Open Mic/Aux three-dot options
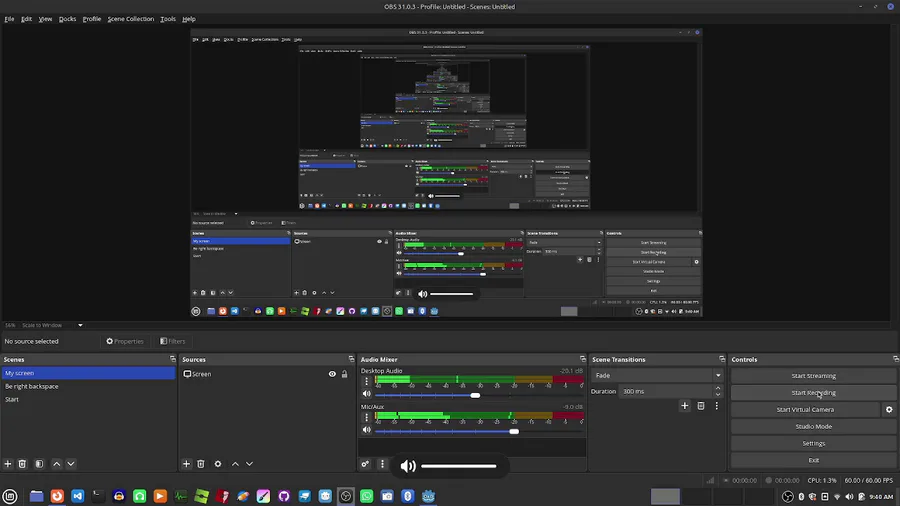The height and width of the screenshot is (506, 900). pyautogui.click(x=367, y=417)
